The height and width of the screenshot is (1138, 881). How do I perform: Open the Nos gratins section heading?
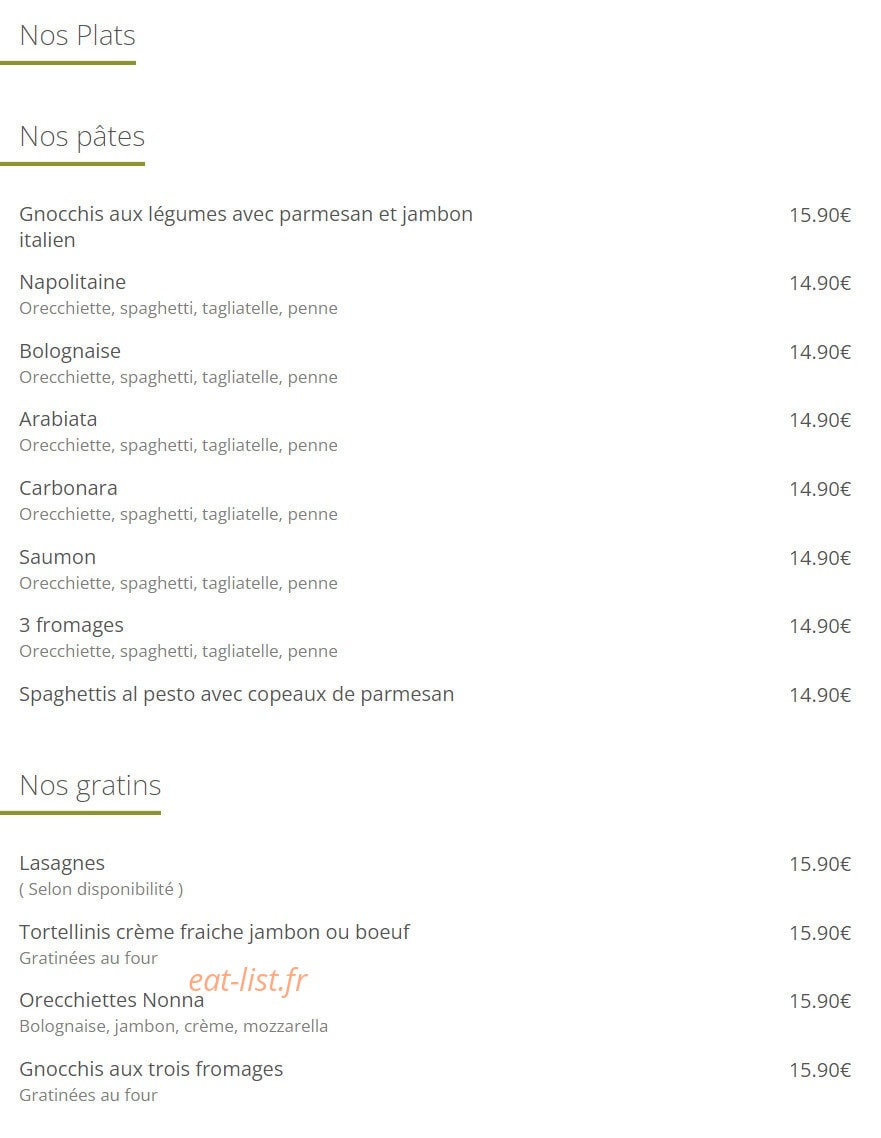90,785
